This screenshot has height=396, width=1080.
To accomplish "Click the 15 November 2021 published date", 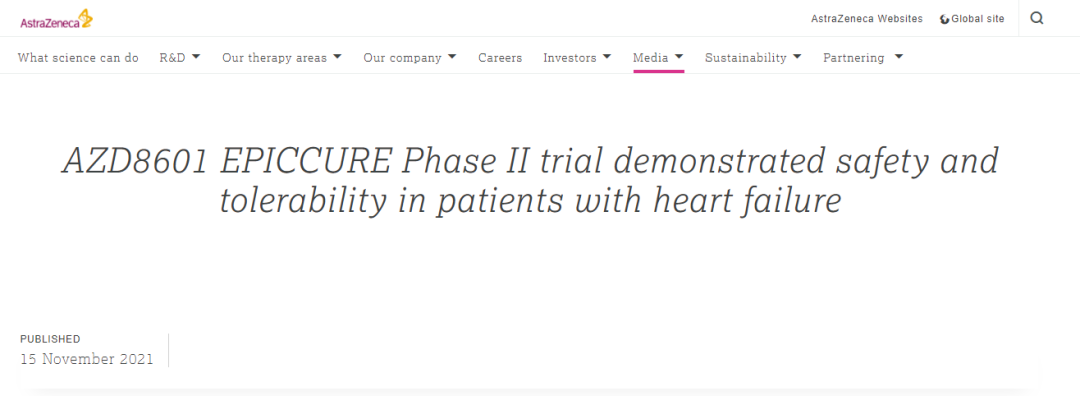I will click(x=87, y=359).
